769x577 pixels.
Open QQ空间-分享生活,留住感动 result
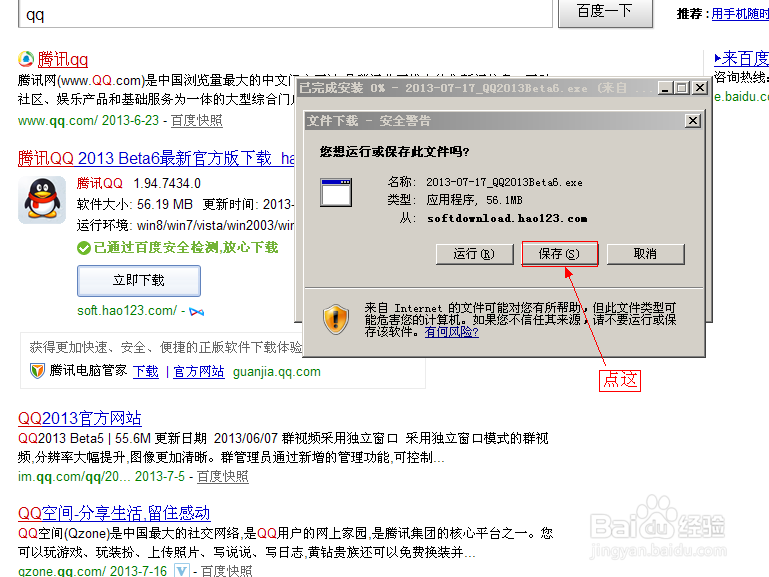click(x=114, y=513)
